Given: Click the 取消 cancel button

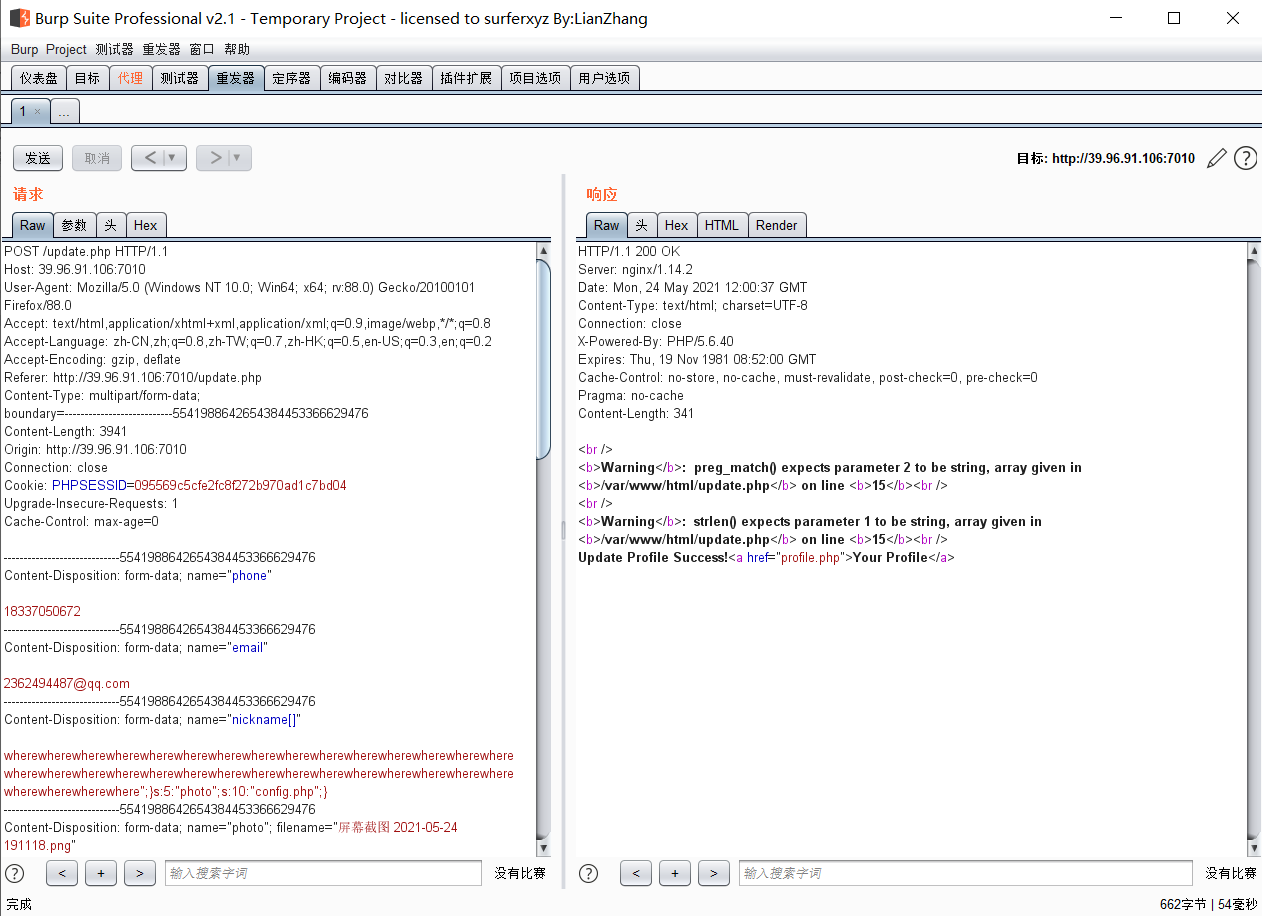Looking at the screenshot, I should point(97,158).
